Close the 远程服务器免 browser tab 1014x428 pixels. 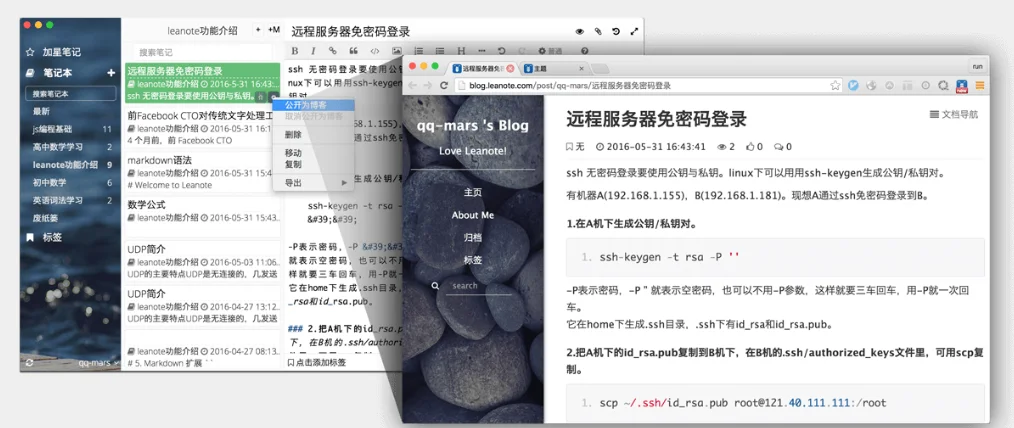[x=510, y=68]
